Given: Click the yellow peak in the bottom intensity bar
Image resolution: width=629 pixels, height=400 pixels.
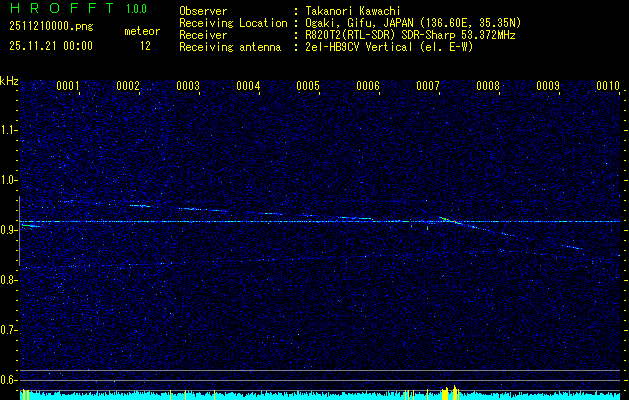Looking at the screenshot, I should pyautogui.click(x=453, y=391).
